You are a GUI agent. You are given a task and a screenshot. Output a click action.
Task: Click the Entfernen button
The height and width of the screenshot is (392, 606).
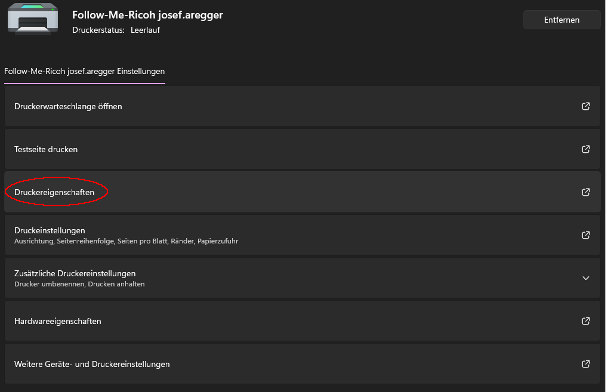pyautogui.click(x=562, y=20)
